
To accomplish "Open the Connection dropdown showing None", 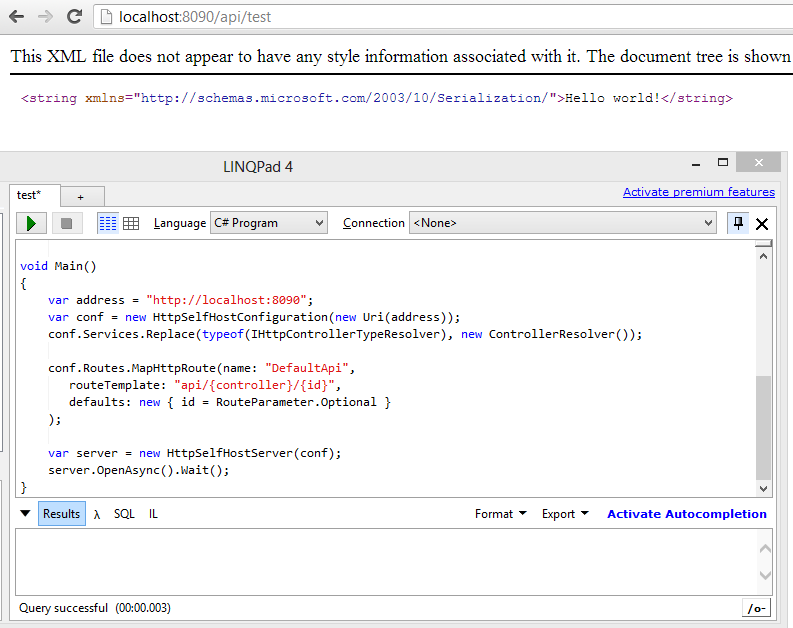I will (x=562, y=223).
